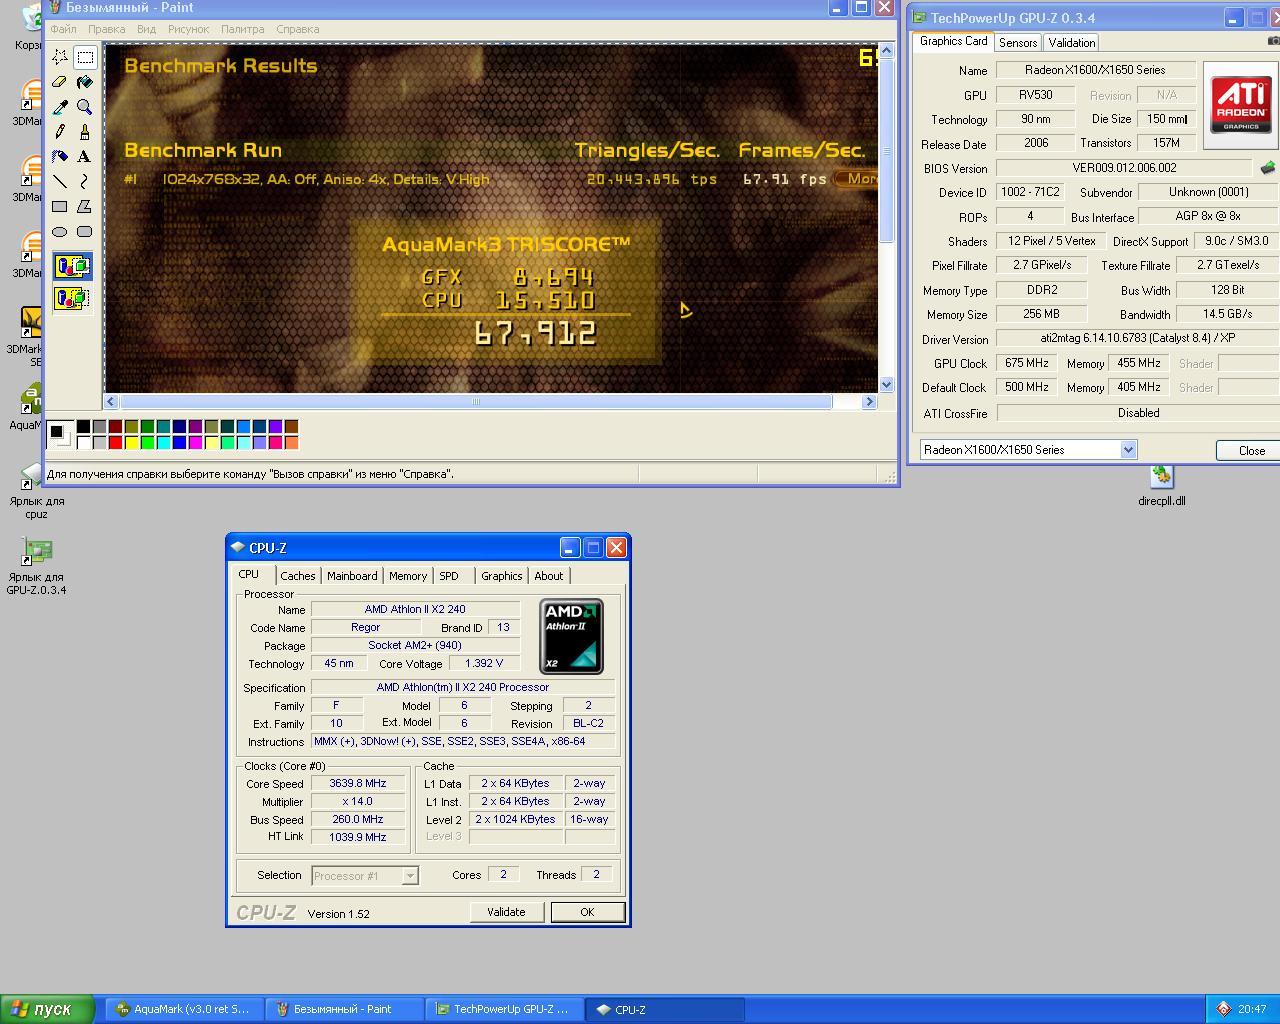1280x1024 pixels.
Task: Click the AMD Athlon II logo in CPU-Z
Action: click(x=571, y=636)
